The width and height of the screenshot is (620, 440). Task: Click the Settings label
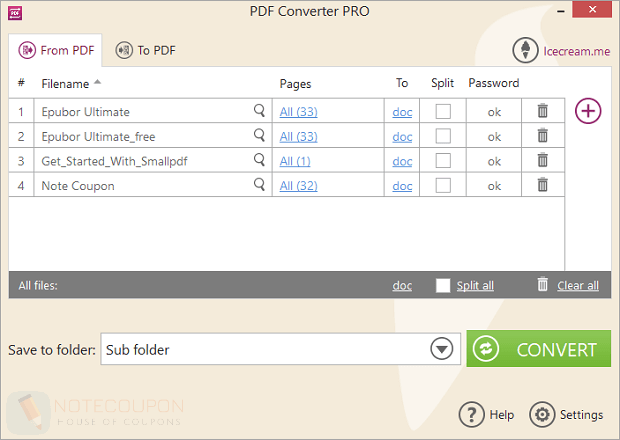point(581,414)
